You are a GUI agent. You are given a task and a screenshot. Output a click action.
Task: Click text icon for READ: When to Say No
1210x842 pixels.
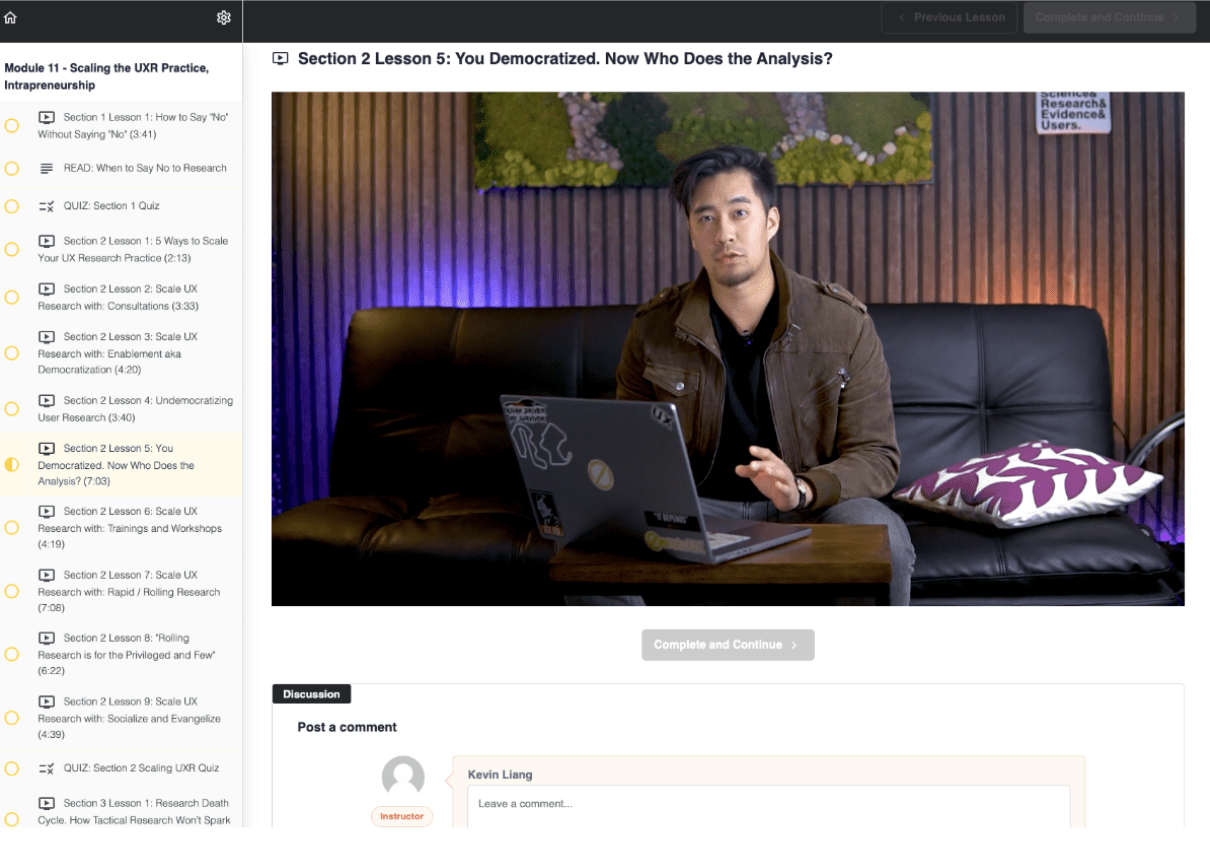click(x=47, y=168)
